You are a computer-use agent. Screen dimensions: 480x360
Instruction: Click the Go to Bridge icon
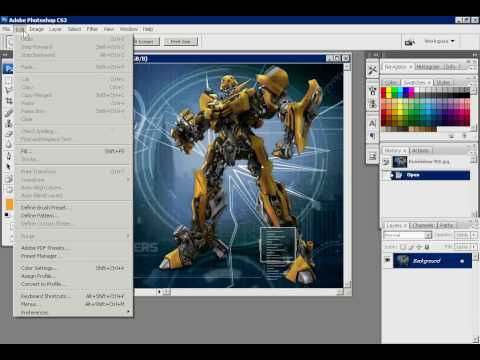(409, 42)
